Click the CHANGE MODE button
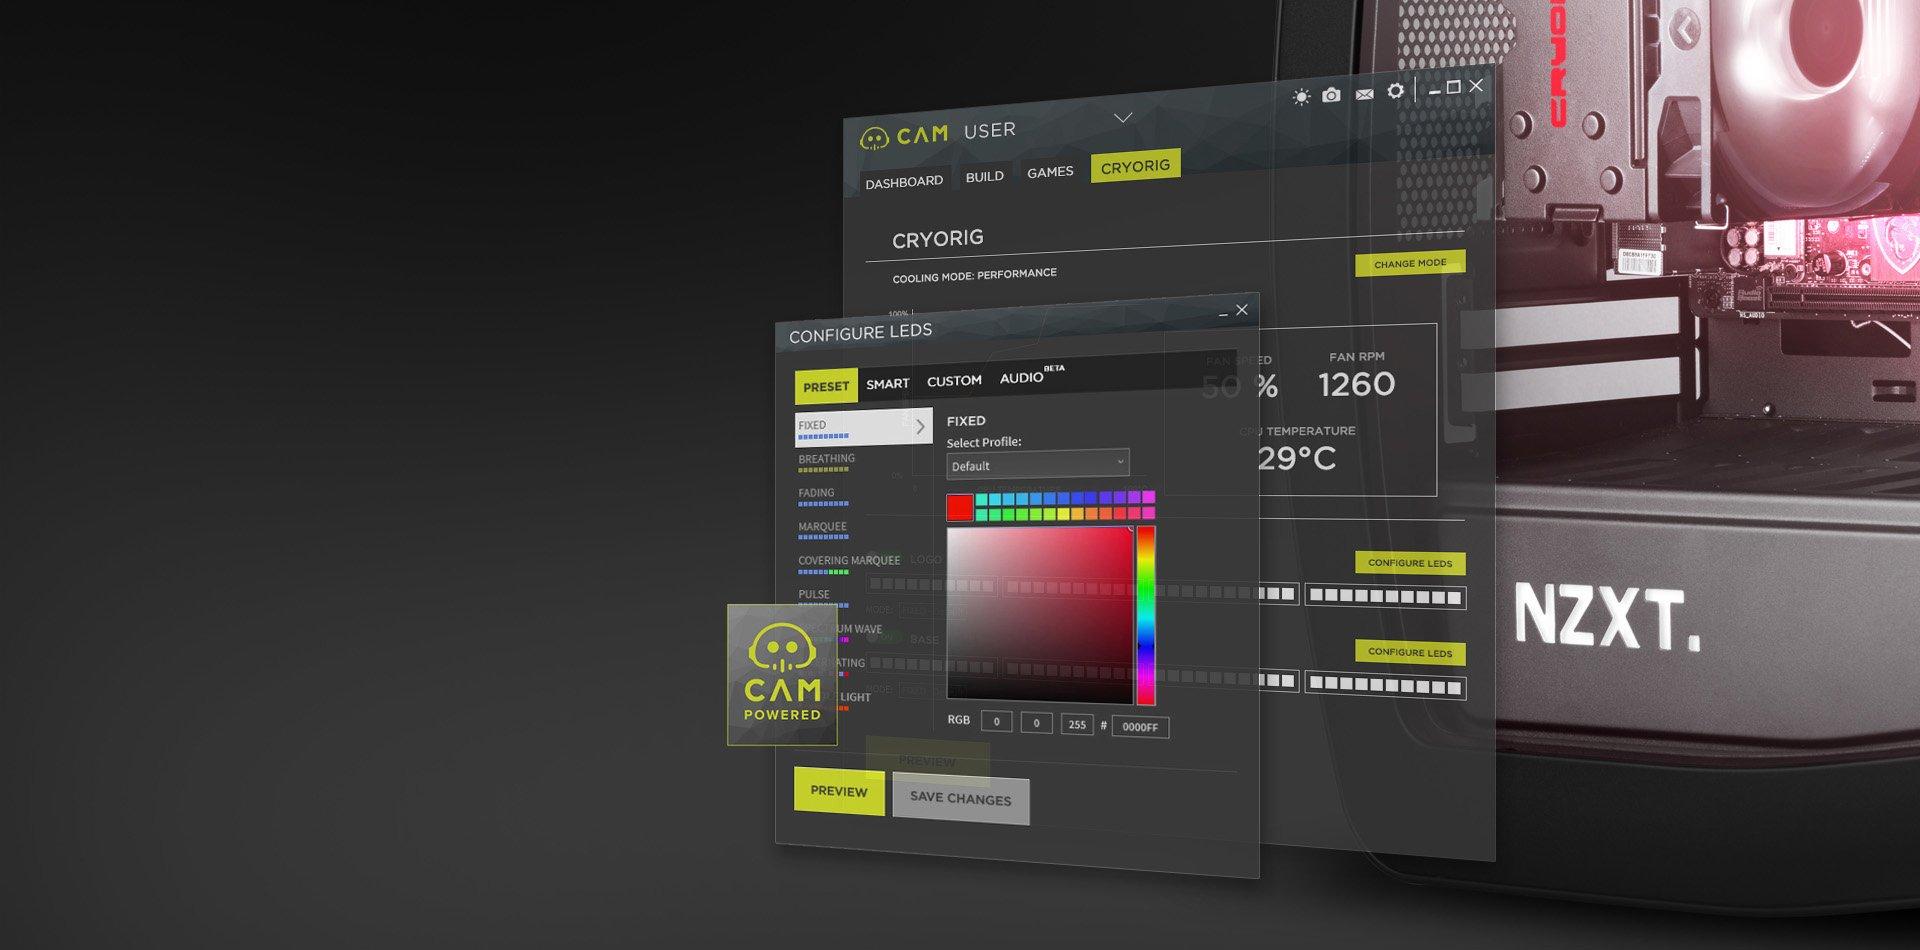This screenshot has width=1920, height=950. pos(1410,263)
